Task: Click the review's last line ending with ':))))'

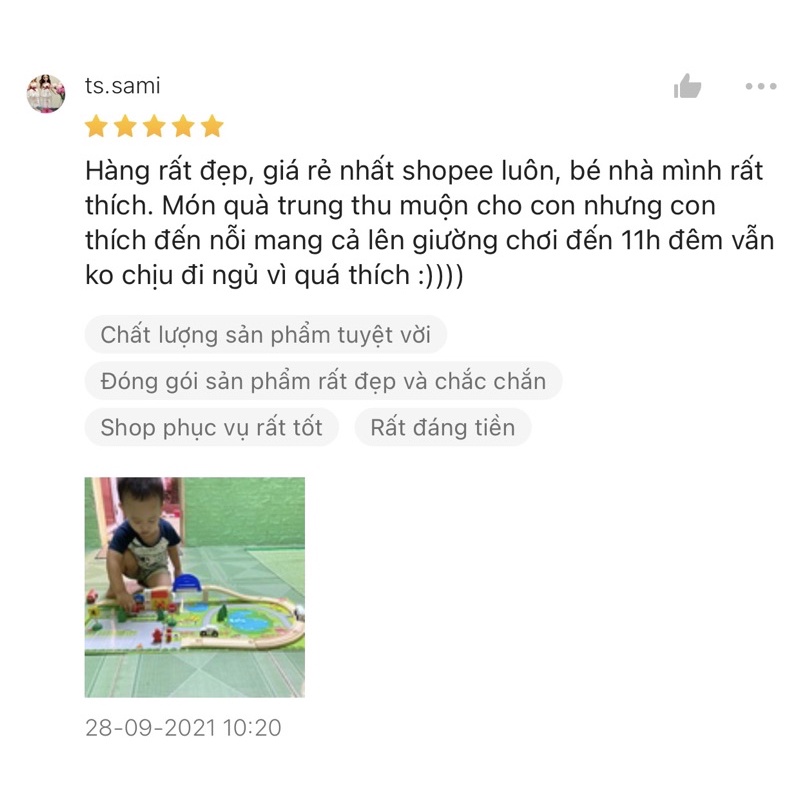Action: pyautogui.click(x=274, y=276)
